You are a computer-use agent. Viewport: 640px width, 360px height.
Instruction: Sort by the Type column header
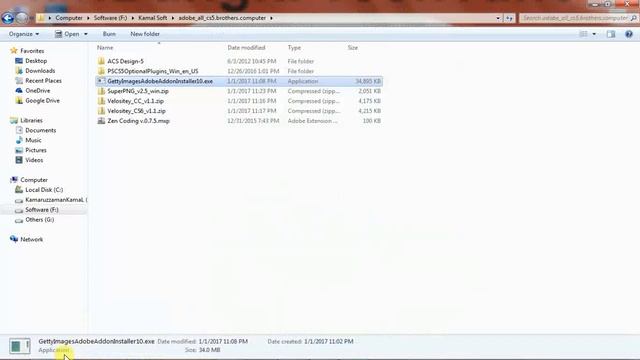click(294, 48)
